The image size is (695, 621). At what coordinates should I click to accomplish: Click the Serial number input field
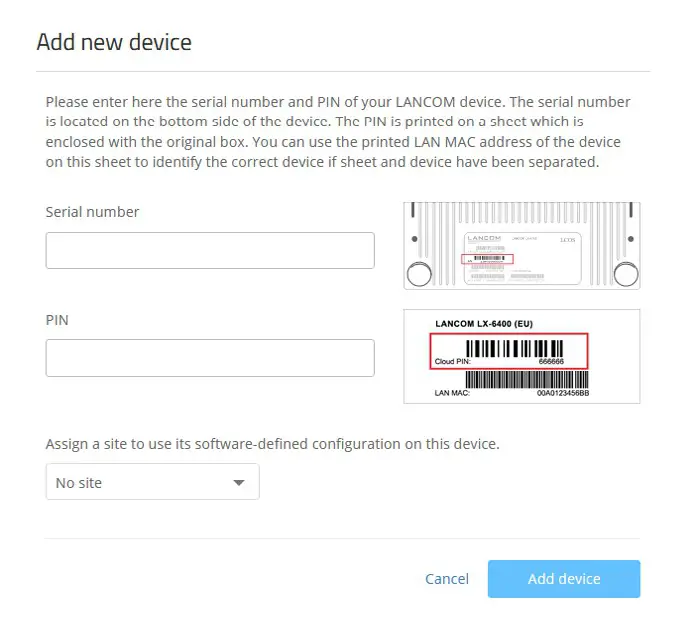[x=210, y=251]
